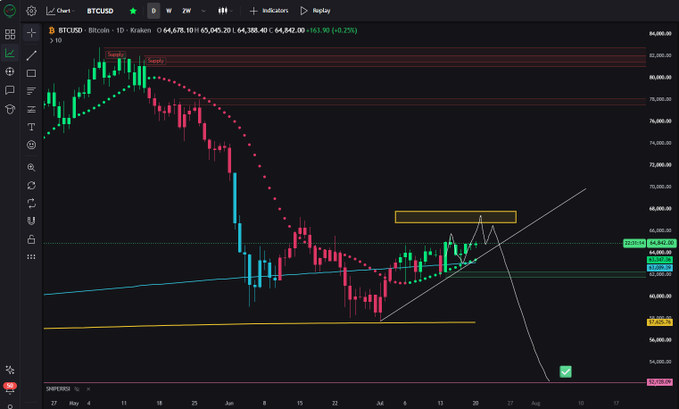Click the green 63,347.36 price label

pyautogui.click(x=660, y=260)
